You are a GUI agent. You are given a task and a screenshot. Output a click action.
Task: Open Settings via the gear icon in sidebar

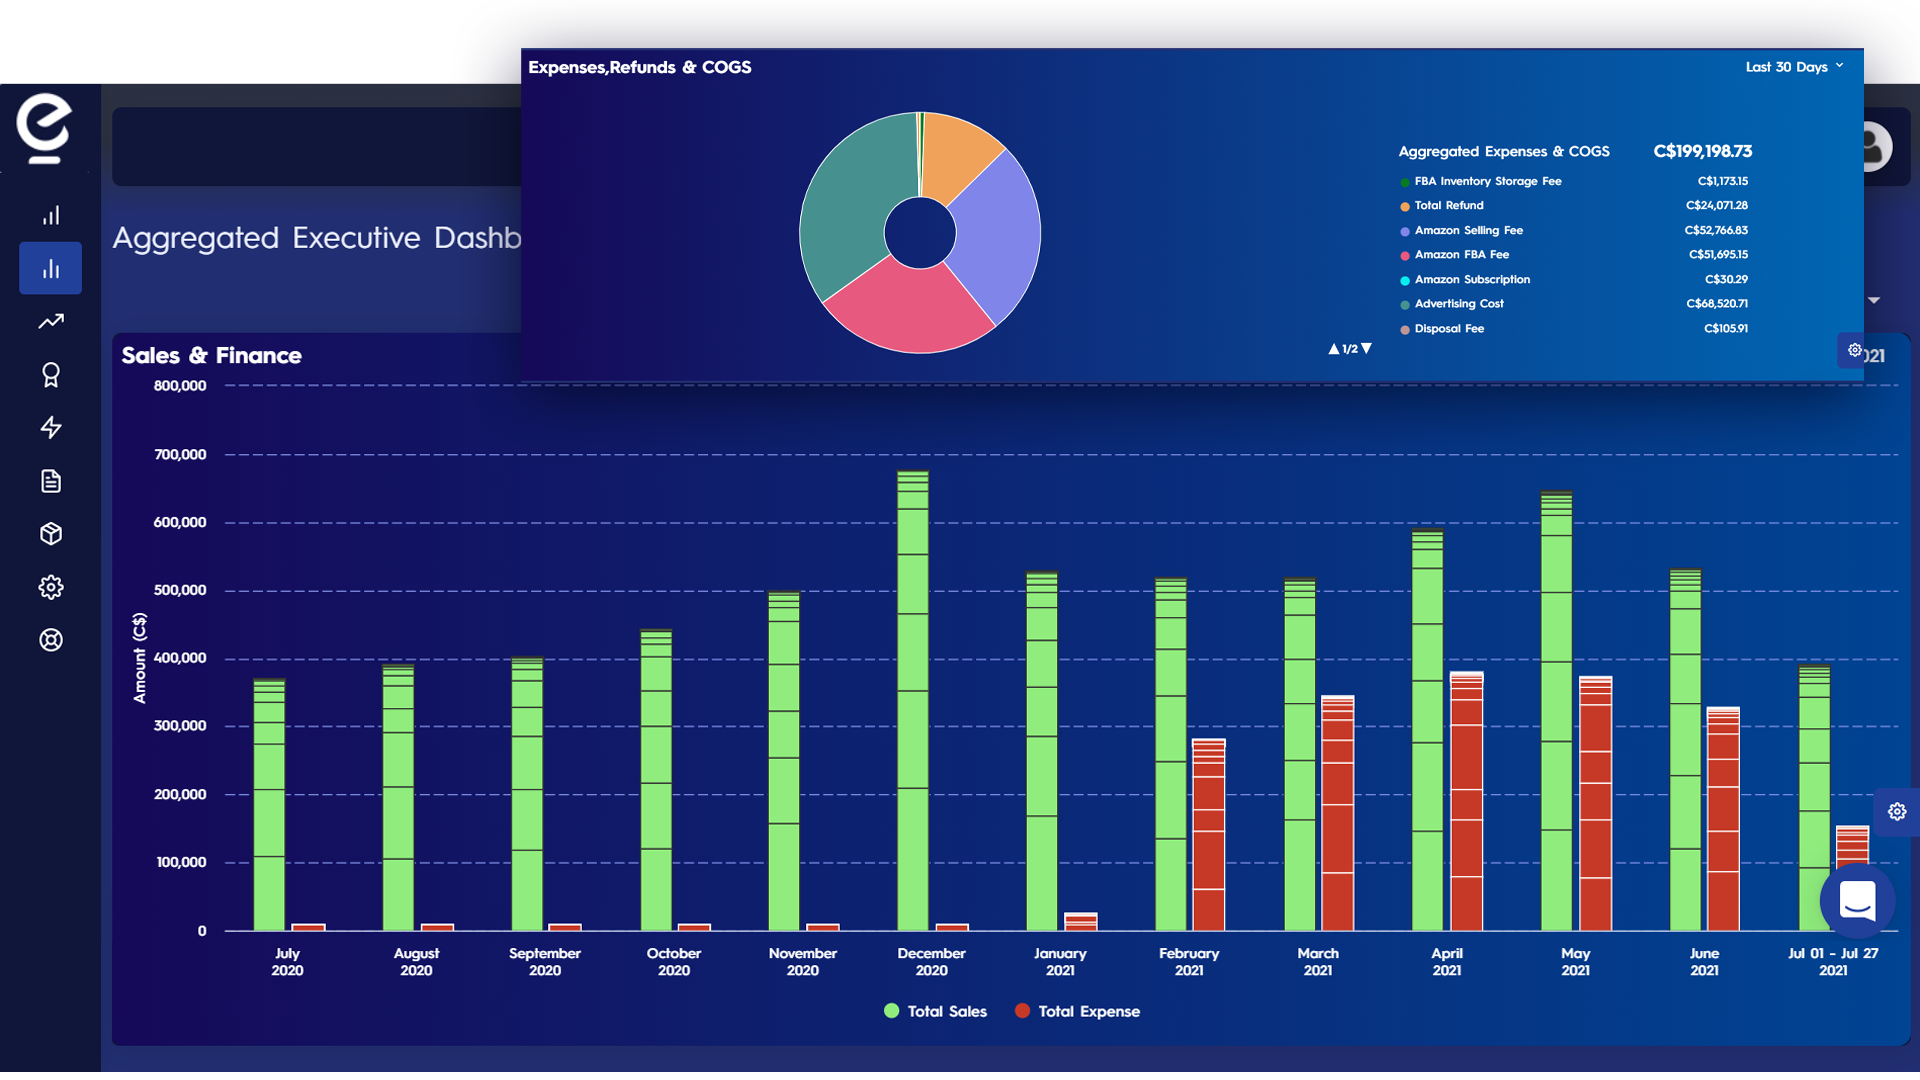51,588
